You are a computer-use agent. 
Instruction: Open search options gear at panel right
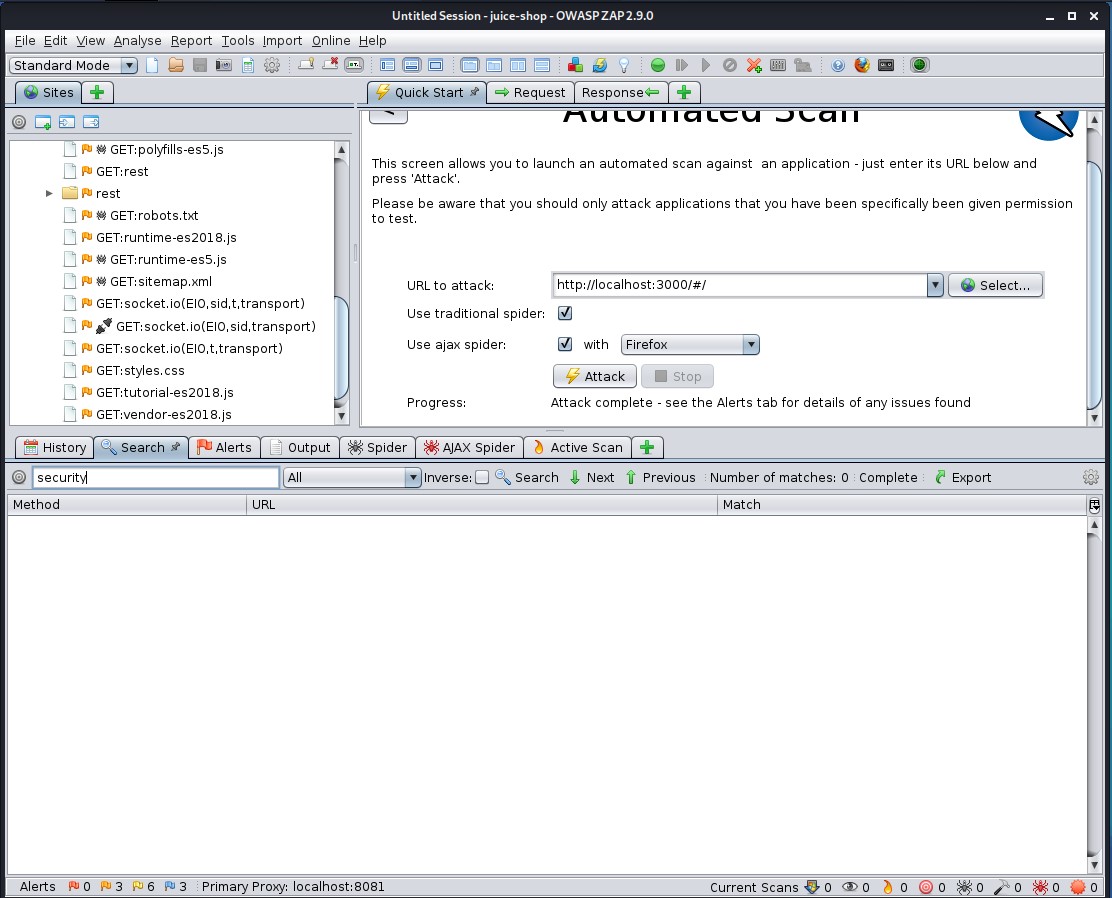(x=1091, y=478)
